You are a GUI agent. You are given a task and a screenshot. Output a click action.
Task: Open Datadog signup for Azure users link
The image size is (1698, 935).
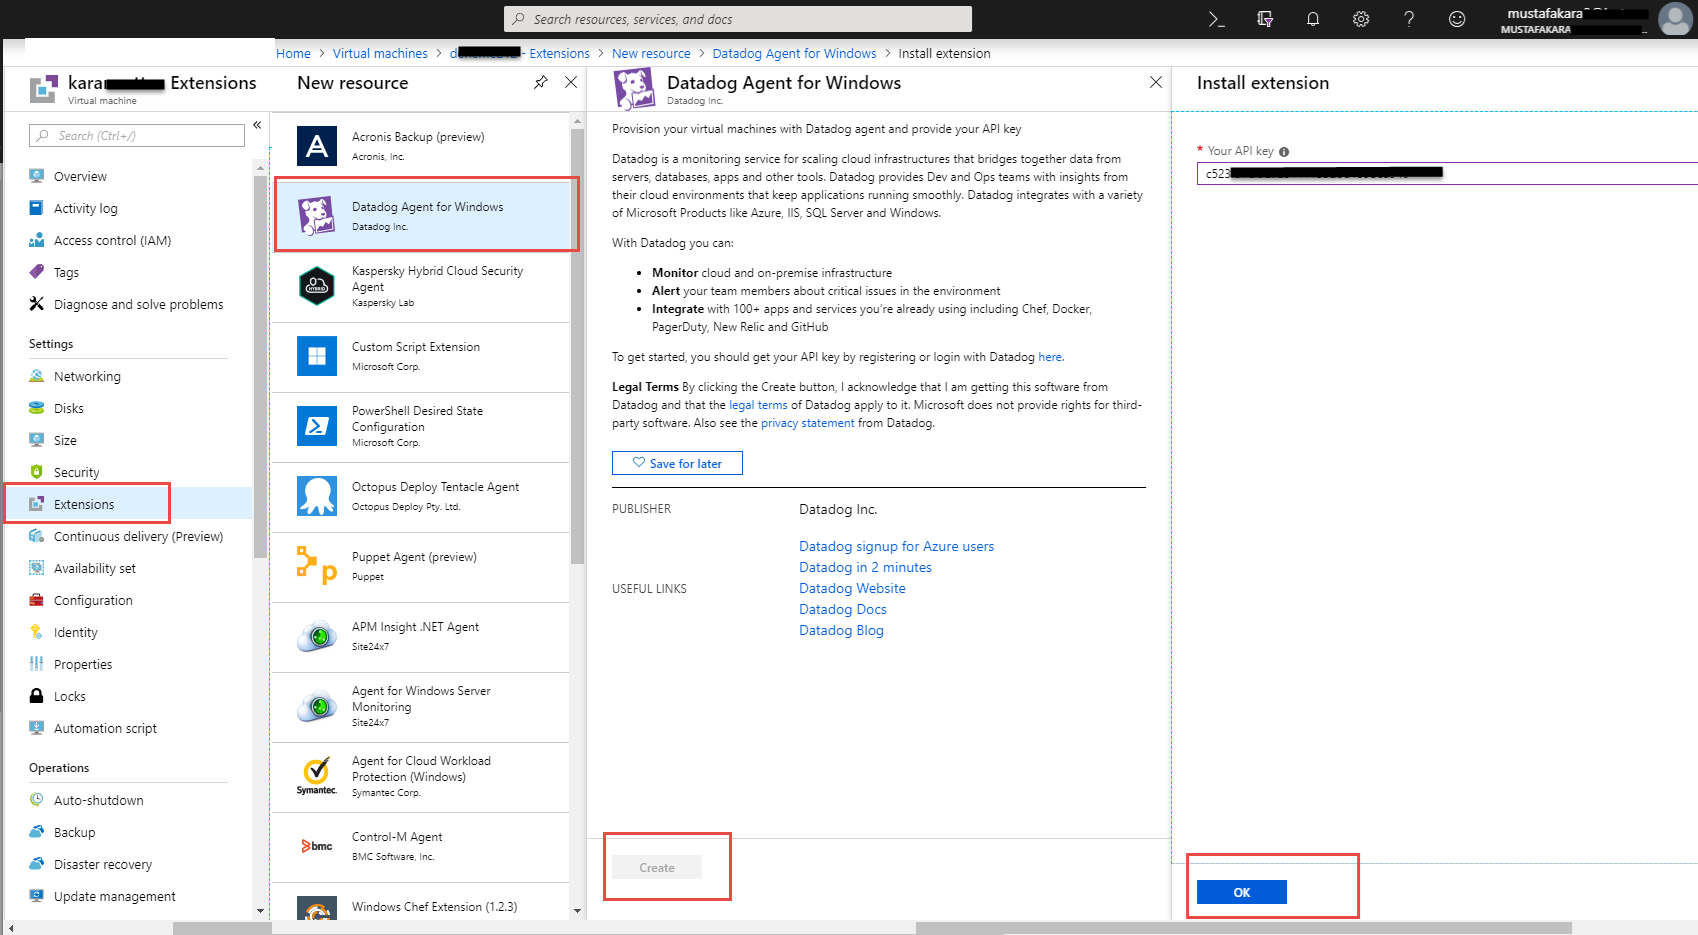[896, 546]
